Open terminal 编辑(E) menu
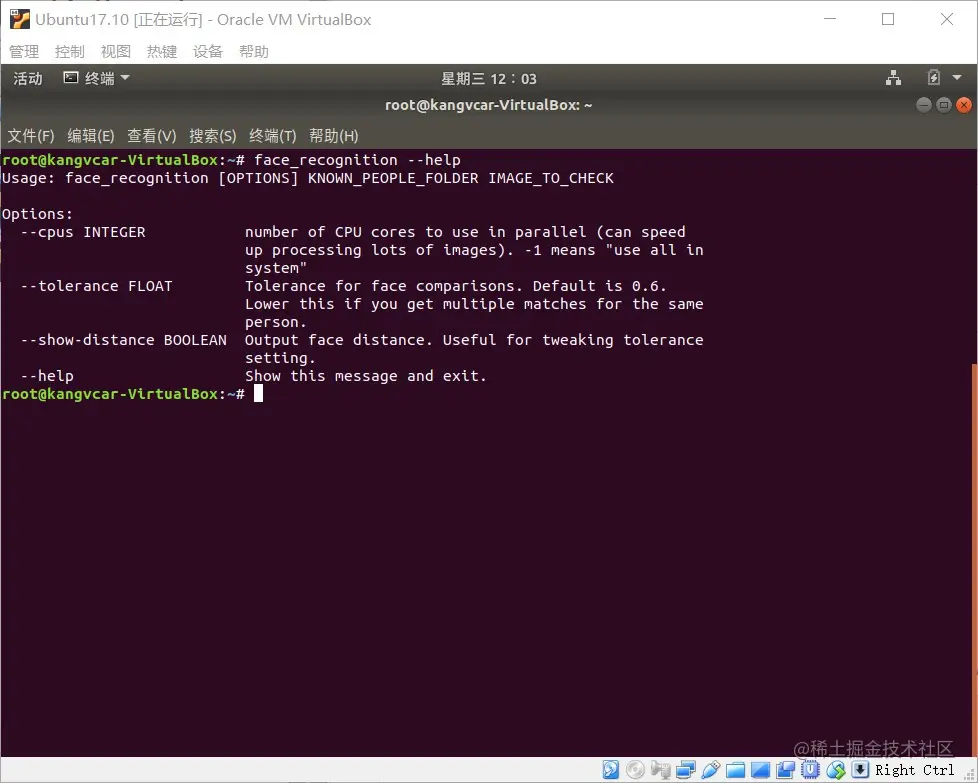The height and width of the screenshot is (783, 978). point(90,135)
